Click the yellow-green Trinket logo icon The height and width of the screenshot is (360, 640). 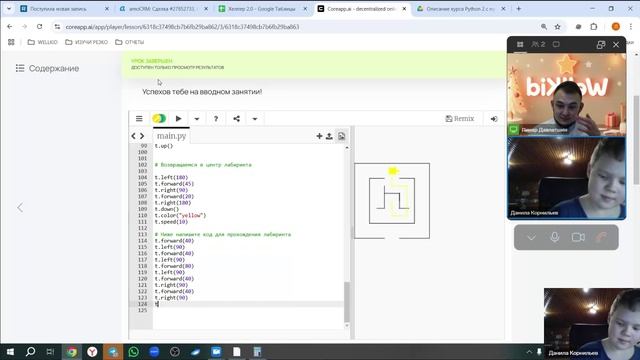click(159, 118)
